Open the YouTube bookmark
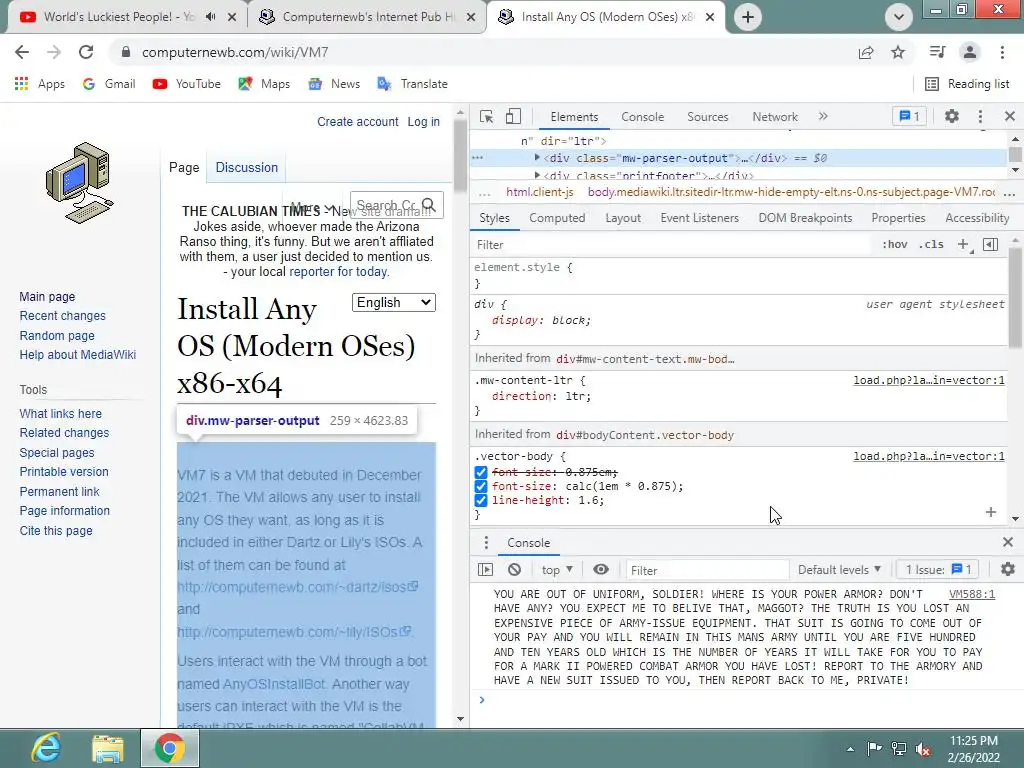 point(187,84)
